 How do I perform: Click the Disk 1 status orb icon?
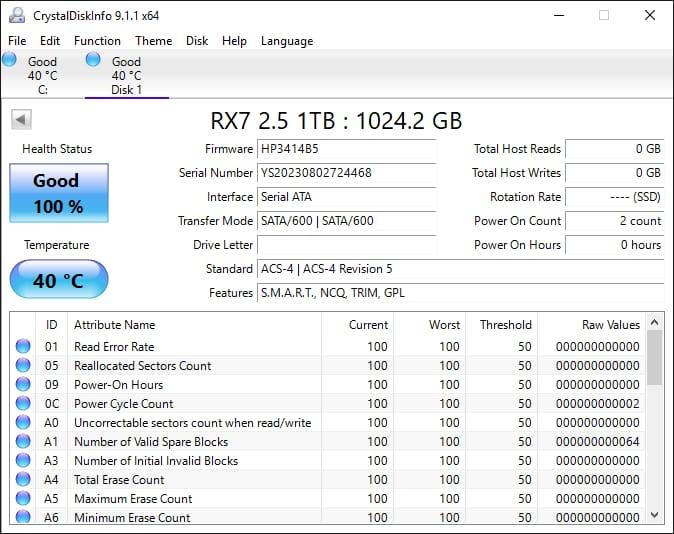tap(93, 60)
